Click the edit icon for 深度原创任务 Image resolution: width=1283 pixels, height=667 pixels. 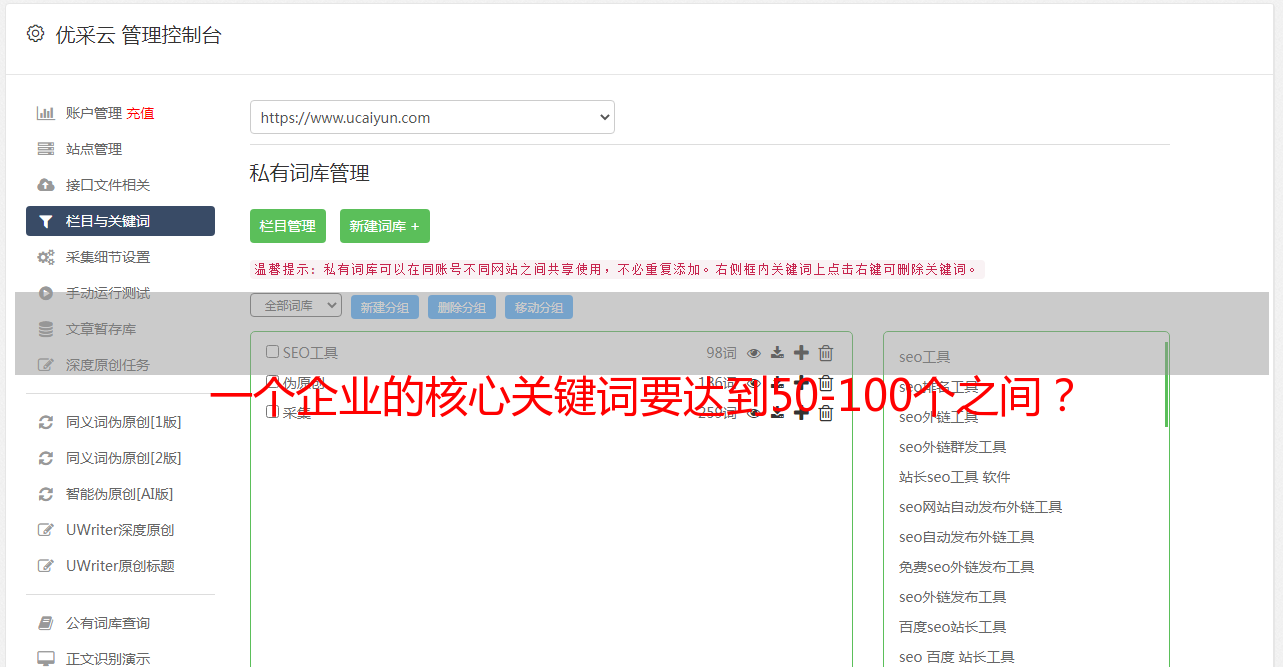click(x=45, y=365)
